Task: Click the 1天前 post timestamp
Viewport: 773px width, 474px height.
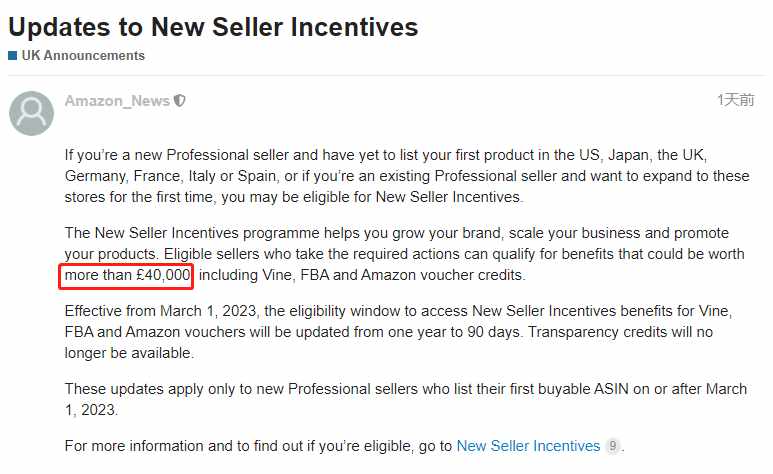Action: (736, 100)
